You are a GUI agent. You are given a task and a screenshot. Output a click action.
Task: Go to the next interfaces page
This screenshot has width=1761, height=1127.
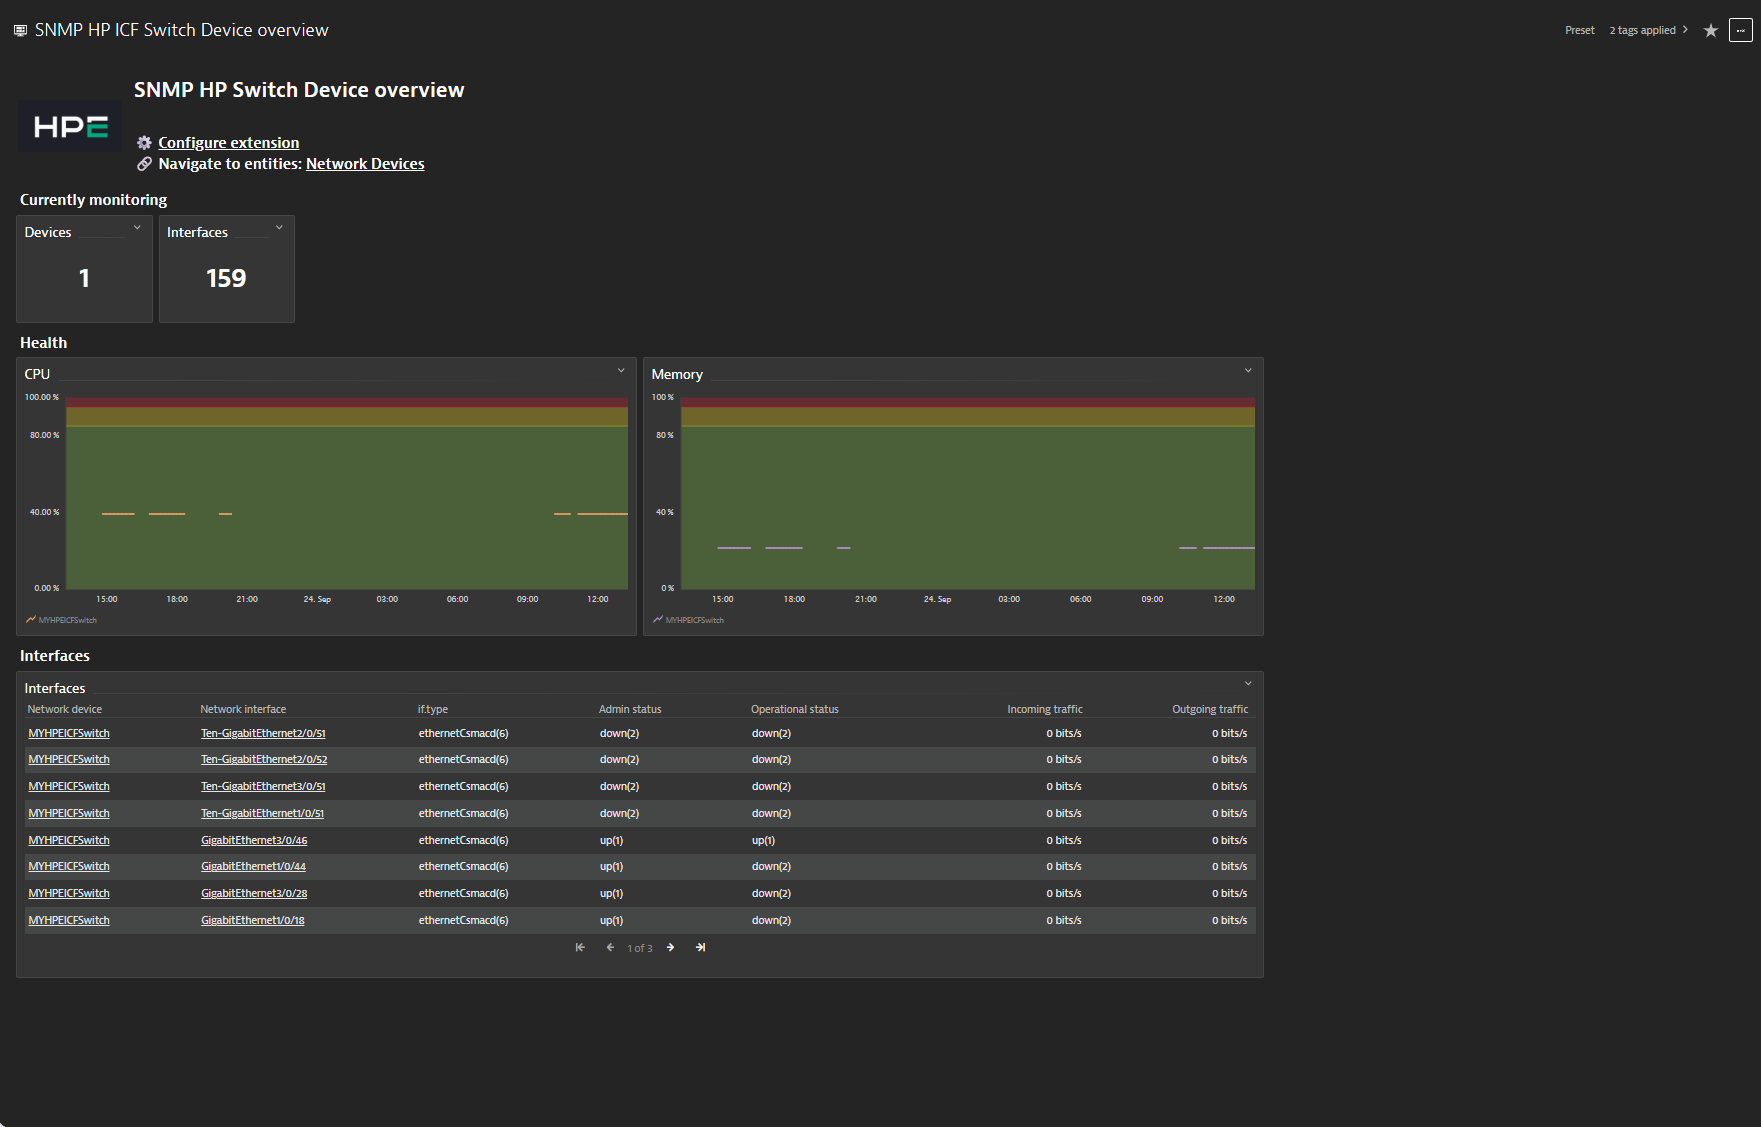(x=670, y=948)
